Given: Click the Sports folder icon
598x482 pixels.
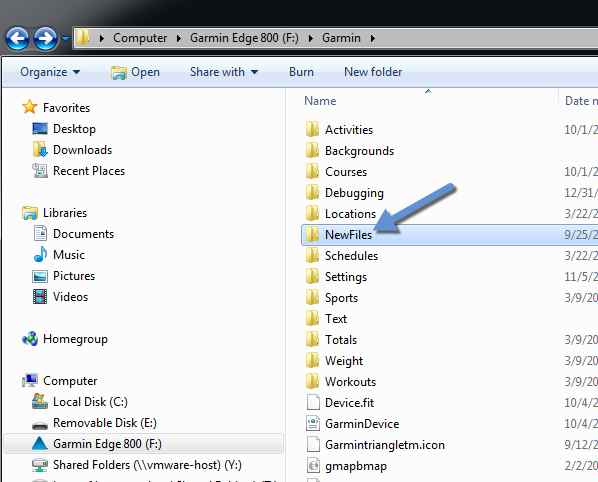Looking at the screenshot, I should 312,297.
